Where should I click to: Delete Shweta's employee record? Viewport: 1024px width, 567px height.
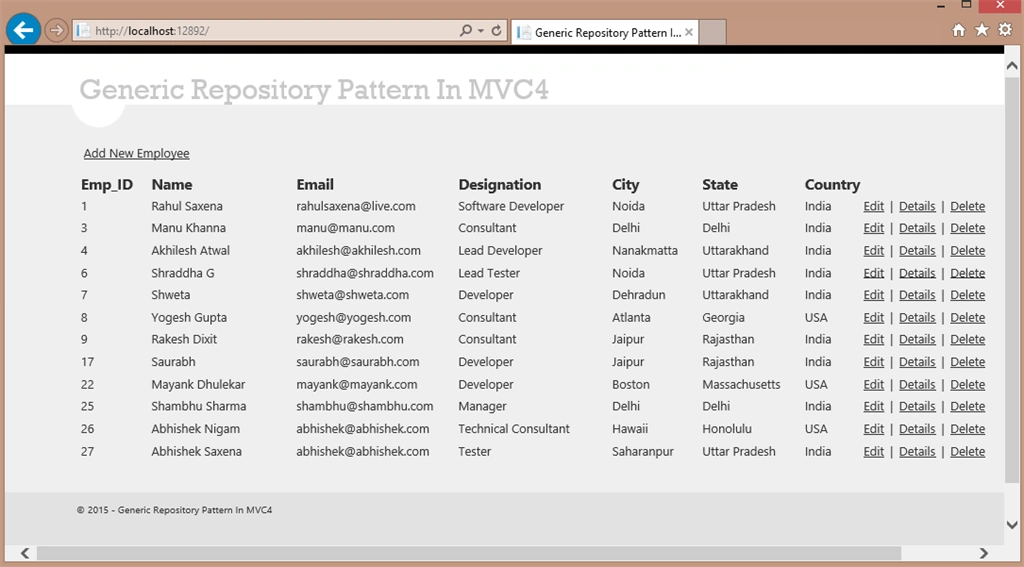[x=967, y=295]
